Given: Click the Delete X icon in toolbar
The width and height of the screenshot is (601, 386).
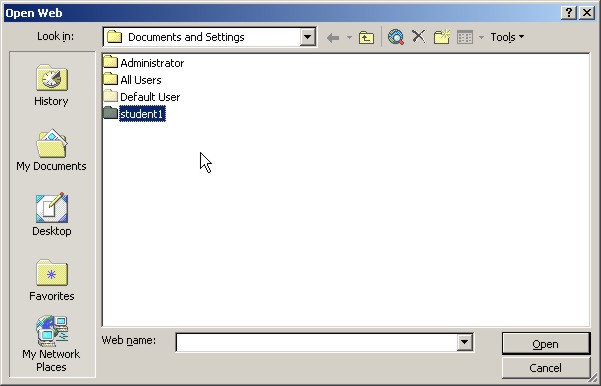Looking at the screenshot, I should tap(419, 37).
